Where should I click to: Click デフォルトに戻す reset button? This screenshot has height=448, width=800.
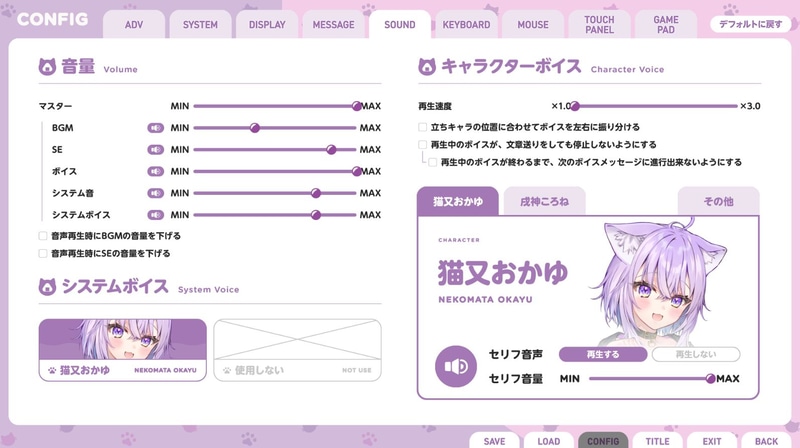click(x=751, y=24)
